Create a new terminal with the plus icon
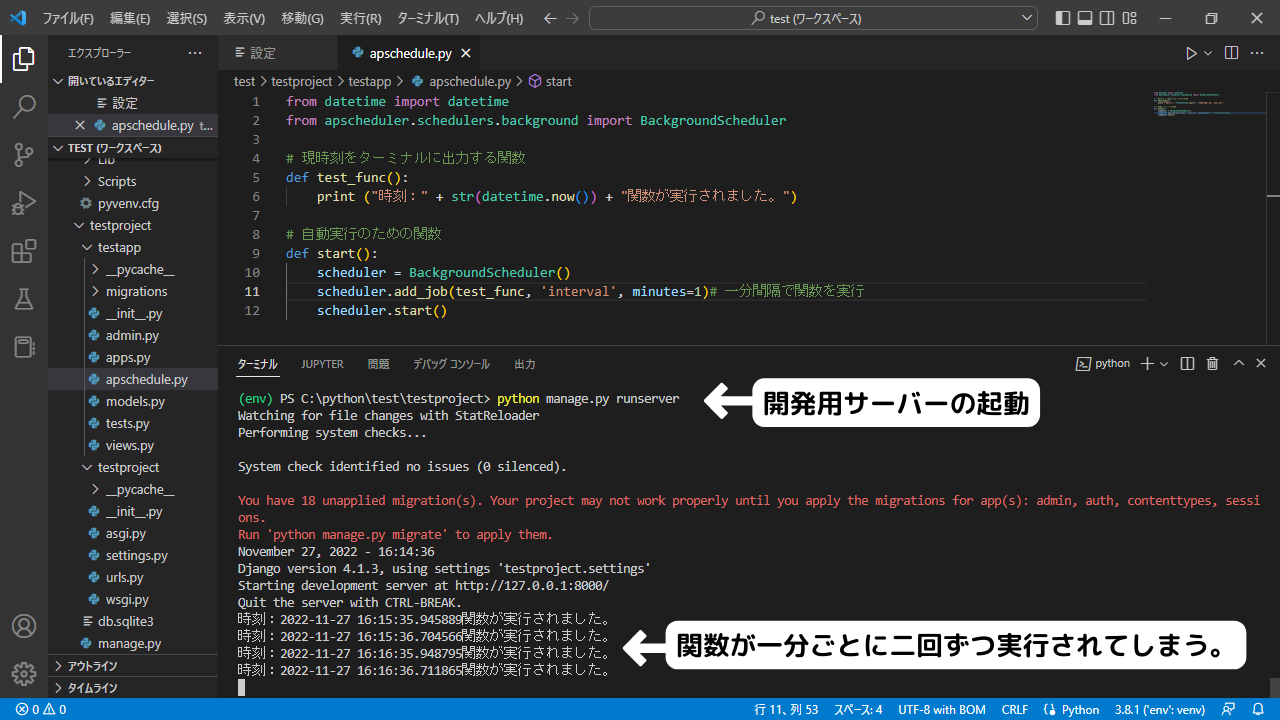This screenshot has width=1280, height=720. (x=1147, y=364)
